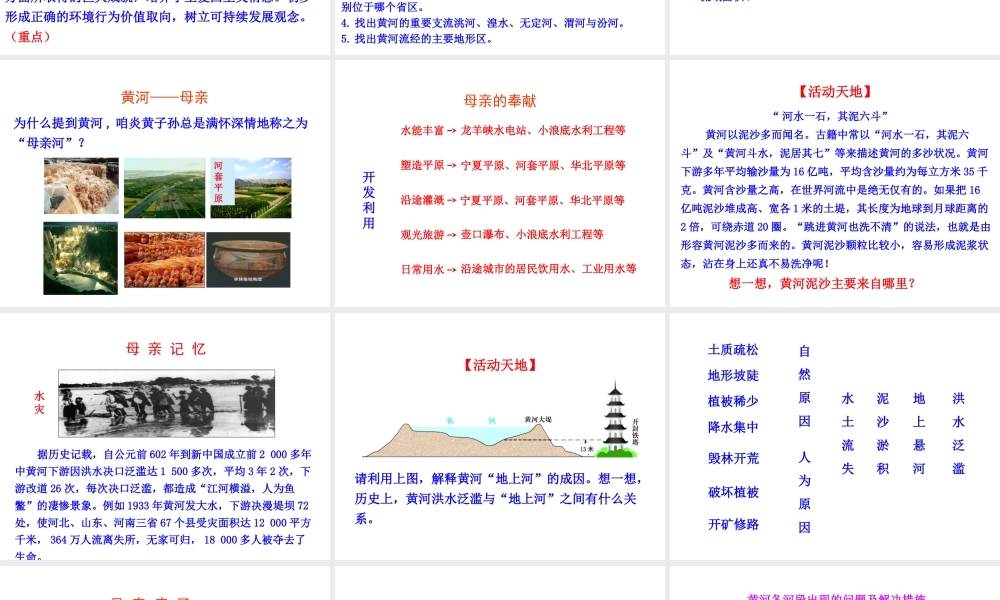
Task: Click the vertical 地上悬河 column
Action: (x=919, y=434)
